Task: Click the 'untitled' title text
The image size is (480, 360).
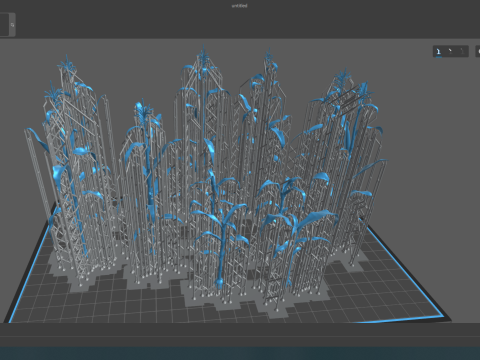Action: [239, 6]
